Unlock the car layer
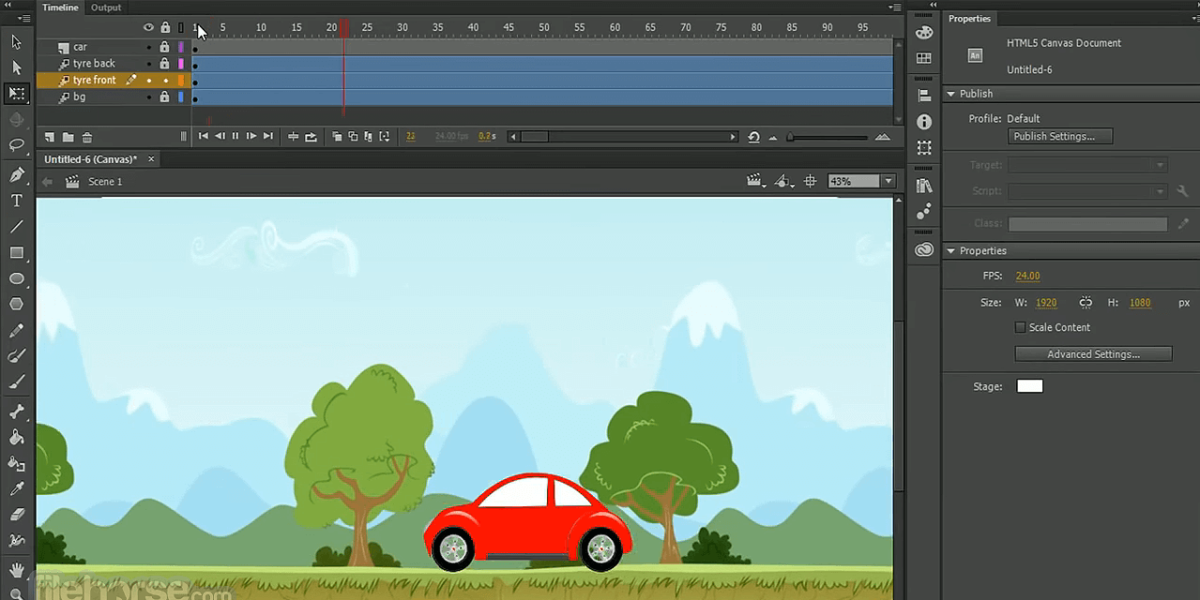This screenshot has height=600, width=1200. (165, 47)
